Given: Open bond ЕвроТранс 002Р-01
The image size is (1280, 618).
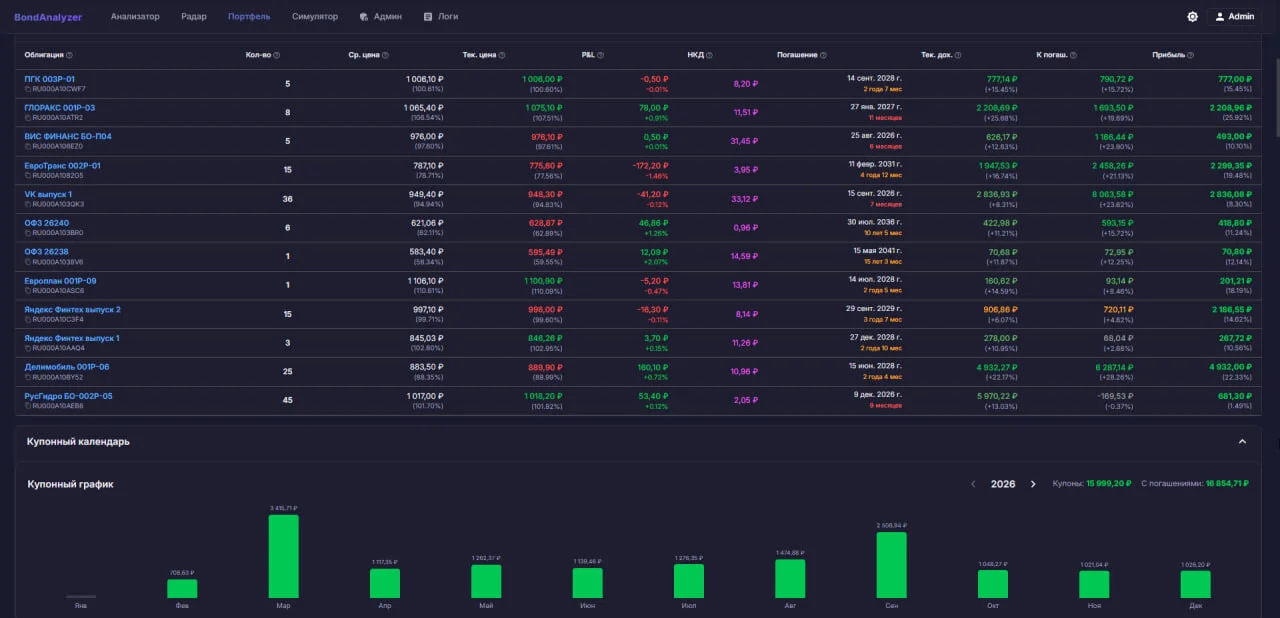Looking at the screenshot, I should coord(62,166).
